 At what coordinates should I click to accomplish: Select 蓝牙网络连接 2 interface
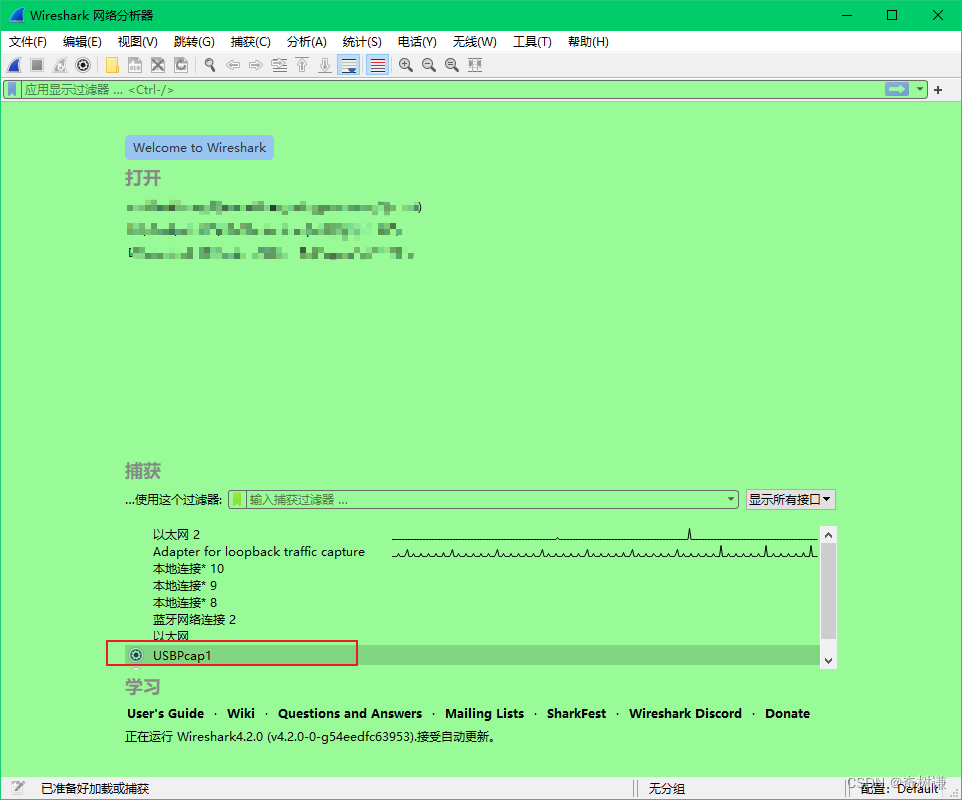pos(194,620)
